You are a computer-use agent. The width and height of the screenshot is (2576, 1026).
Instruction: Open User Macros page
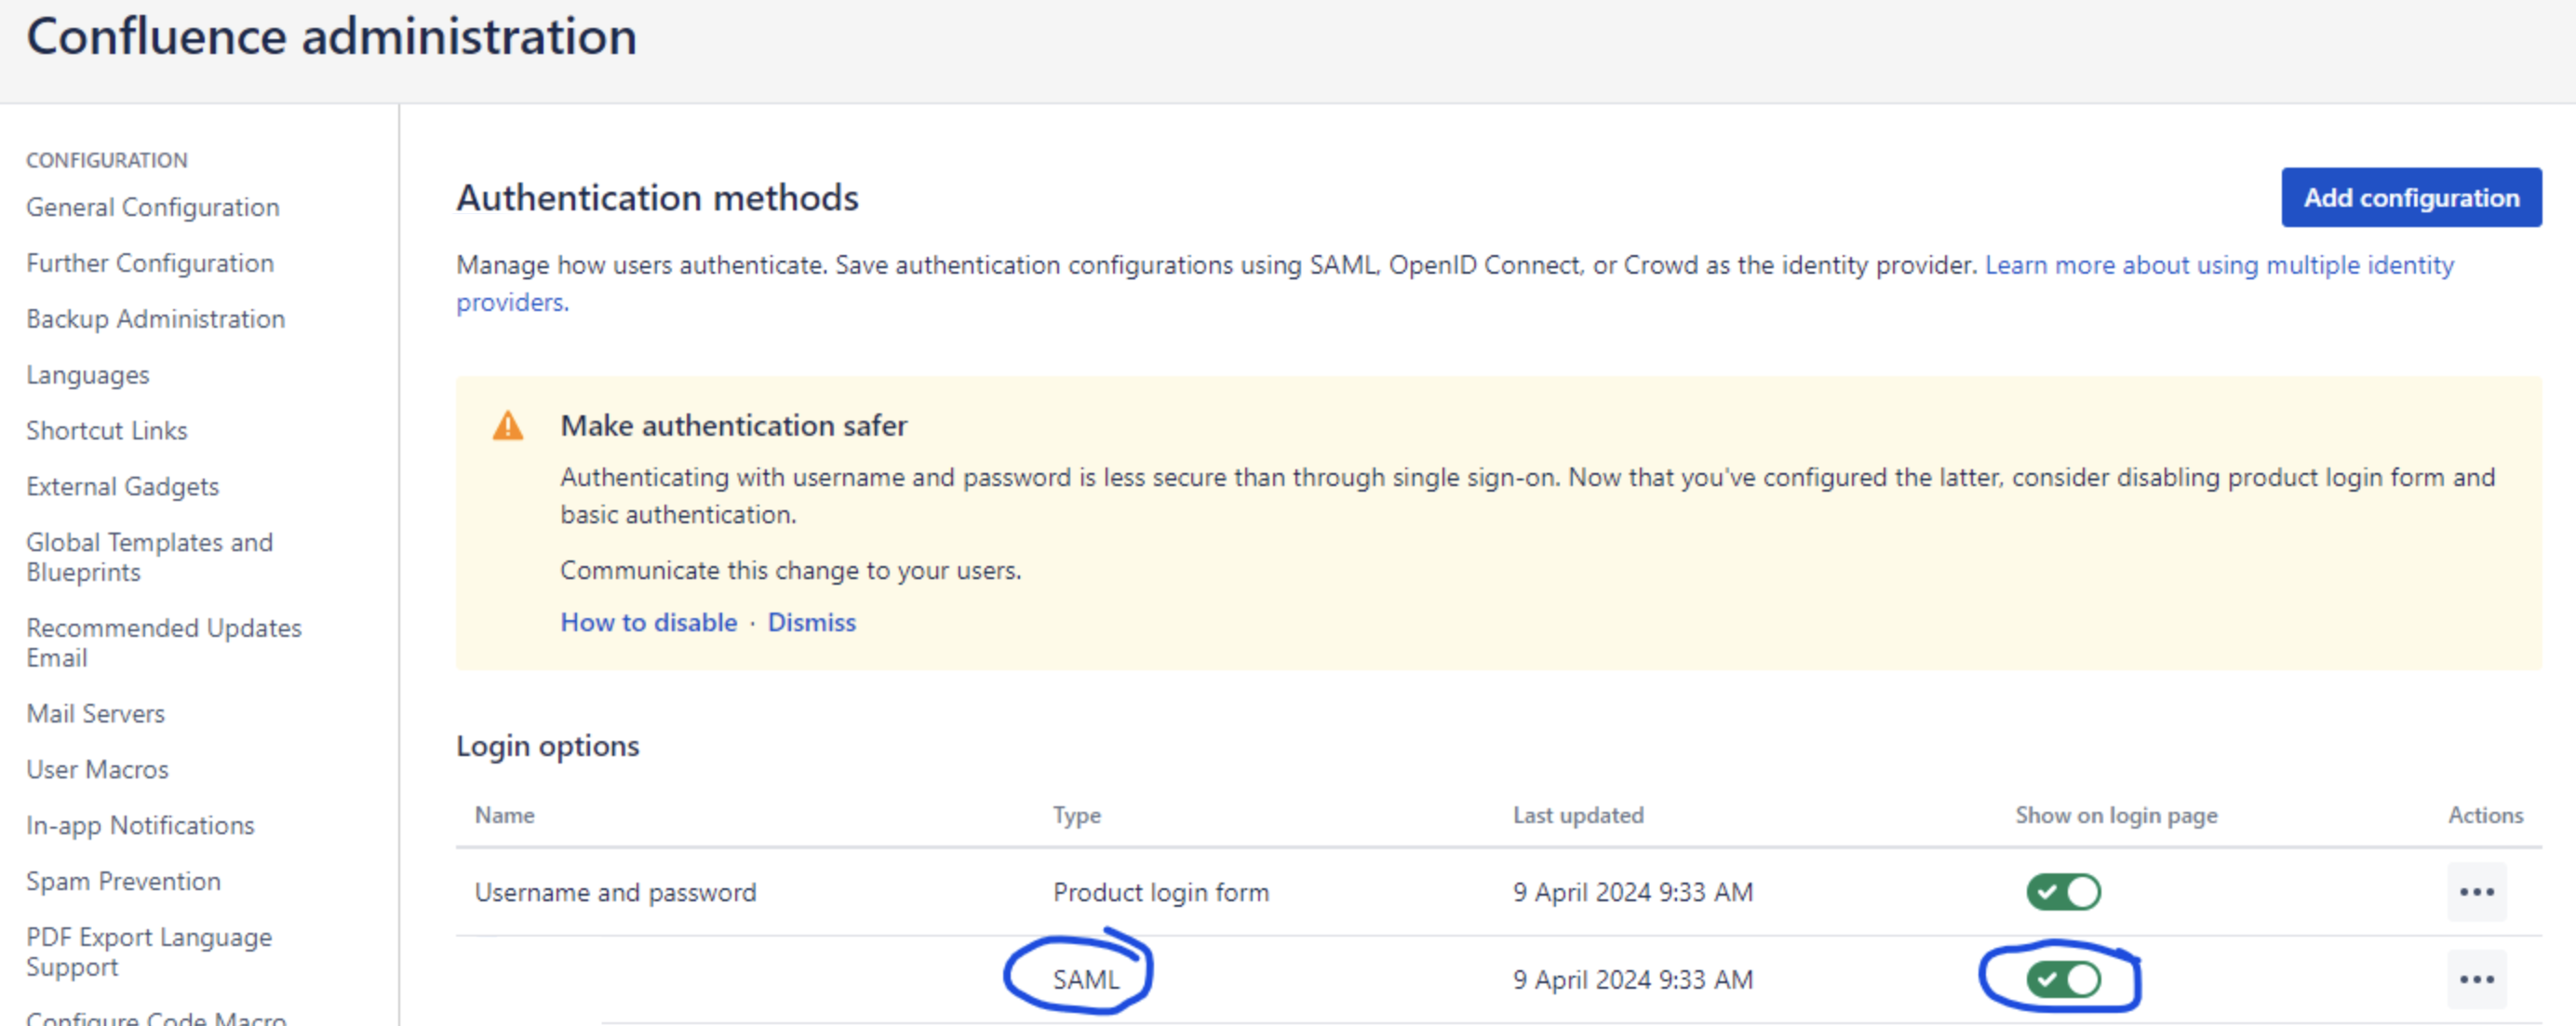(98, 770)
